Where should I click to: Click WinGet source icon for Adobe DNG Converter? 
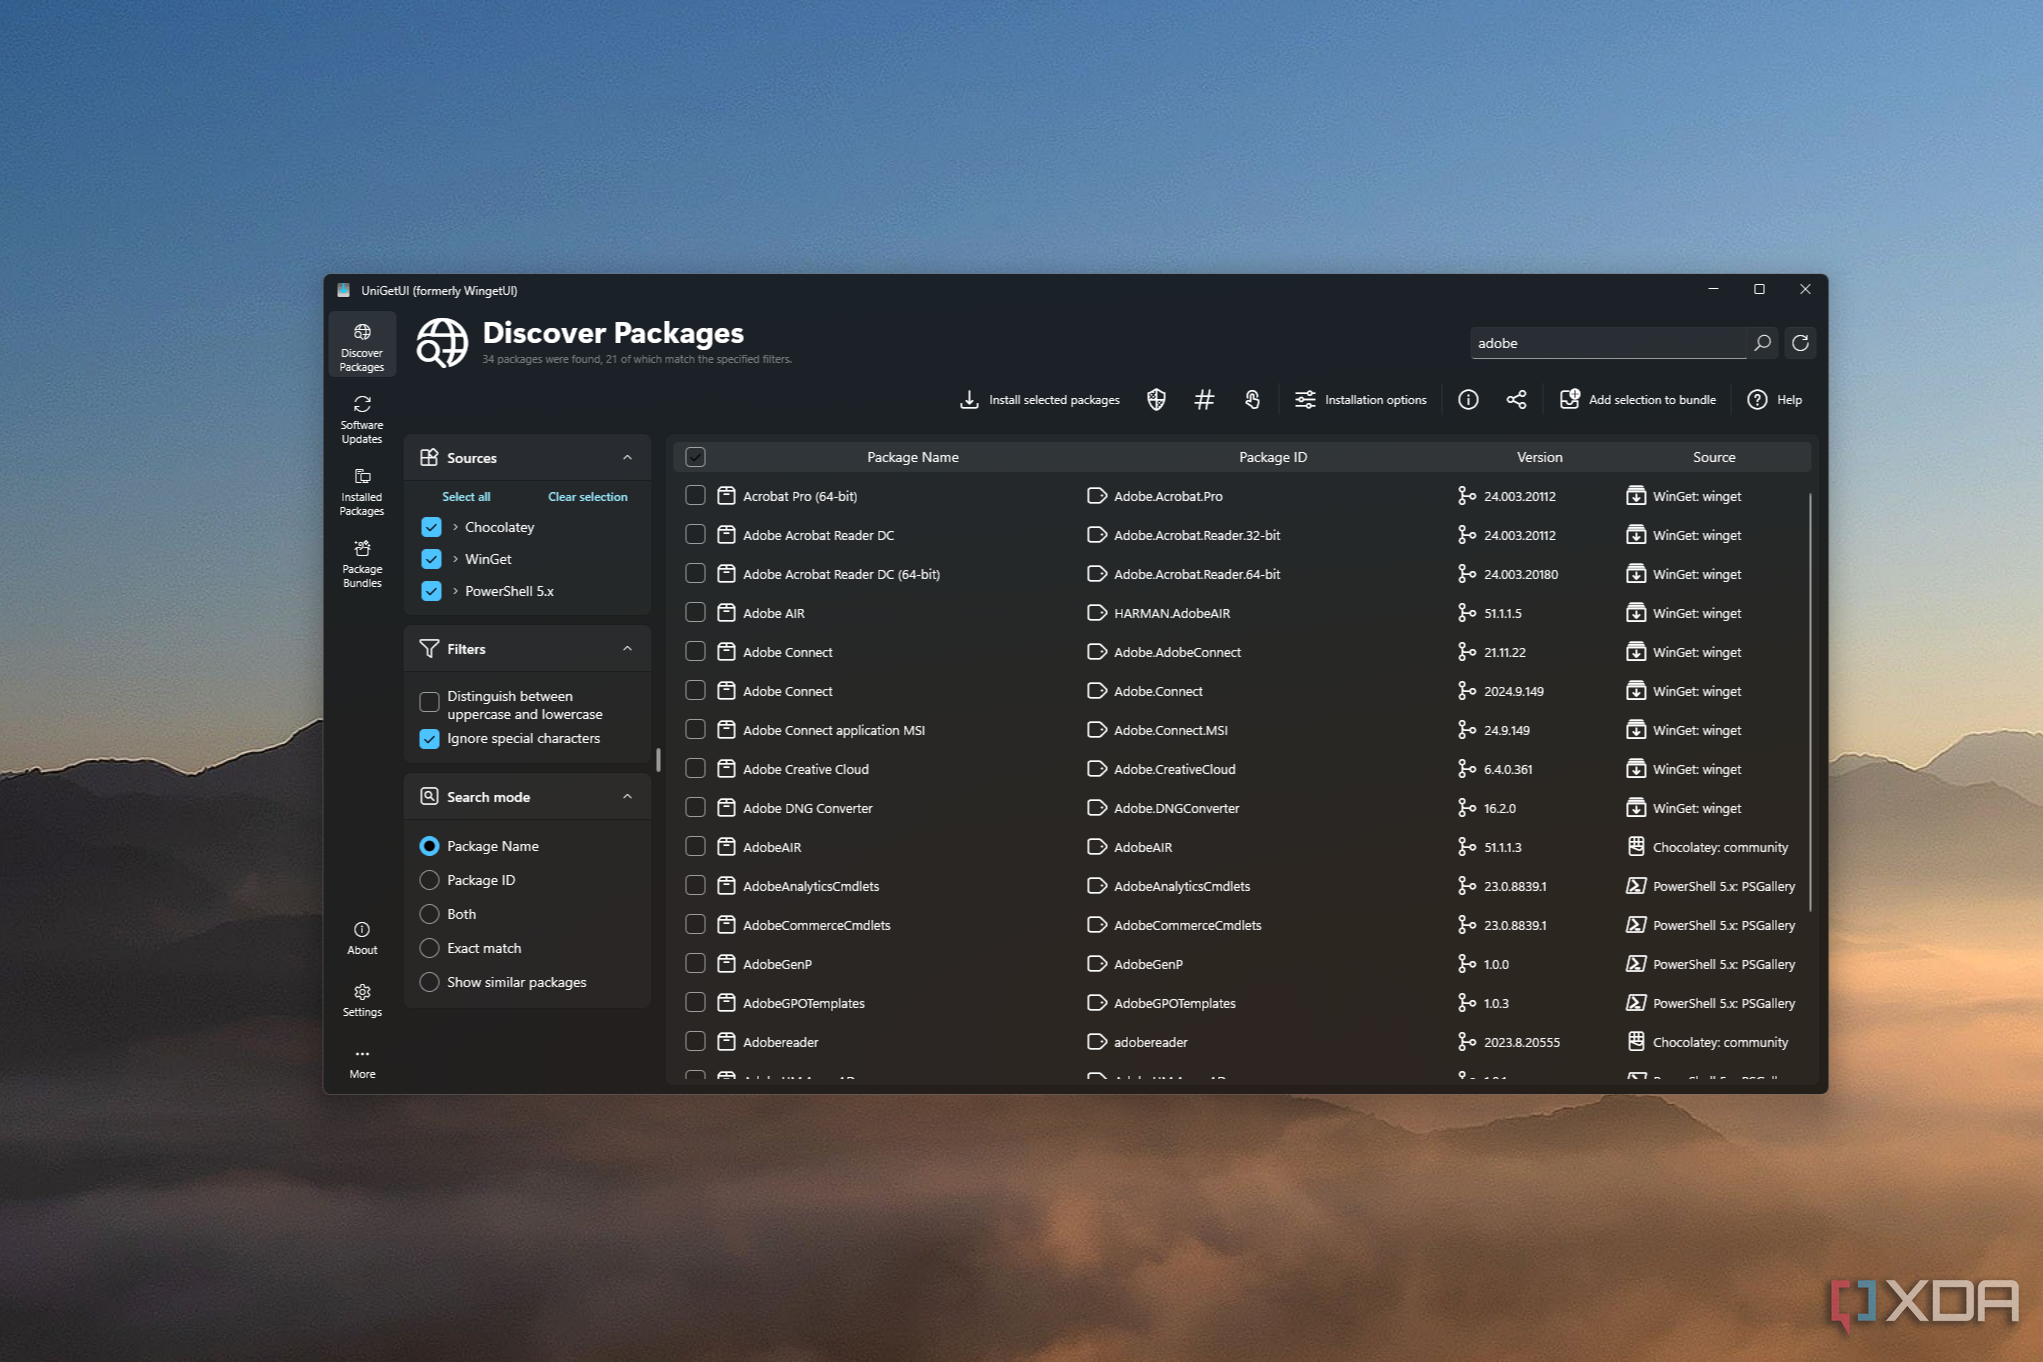click(1636, 808)
